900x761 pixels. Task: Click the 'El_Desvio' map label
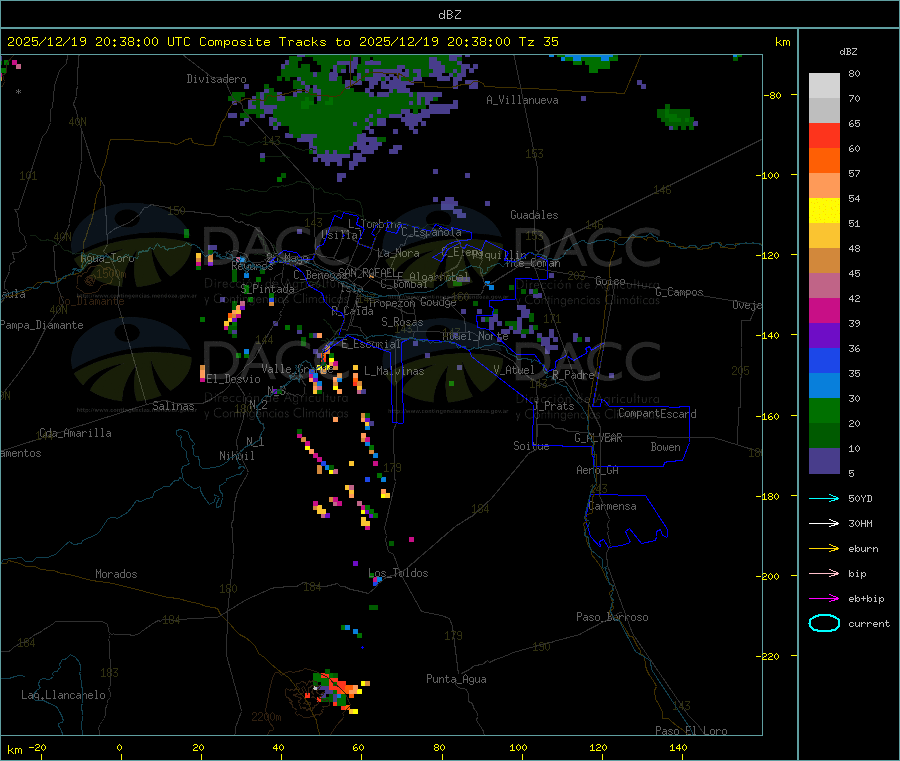click(x=234, y=379)
